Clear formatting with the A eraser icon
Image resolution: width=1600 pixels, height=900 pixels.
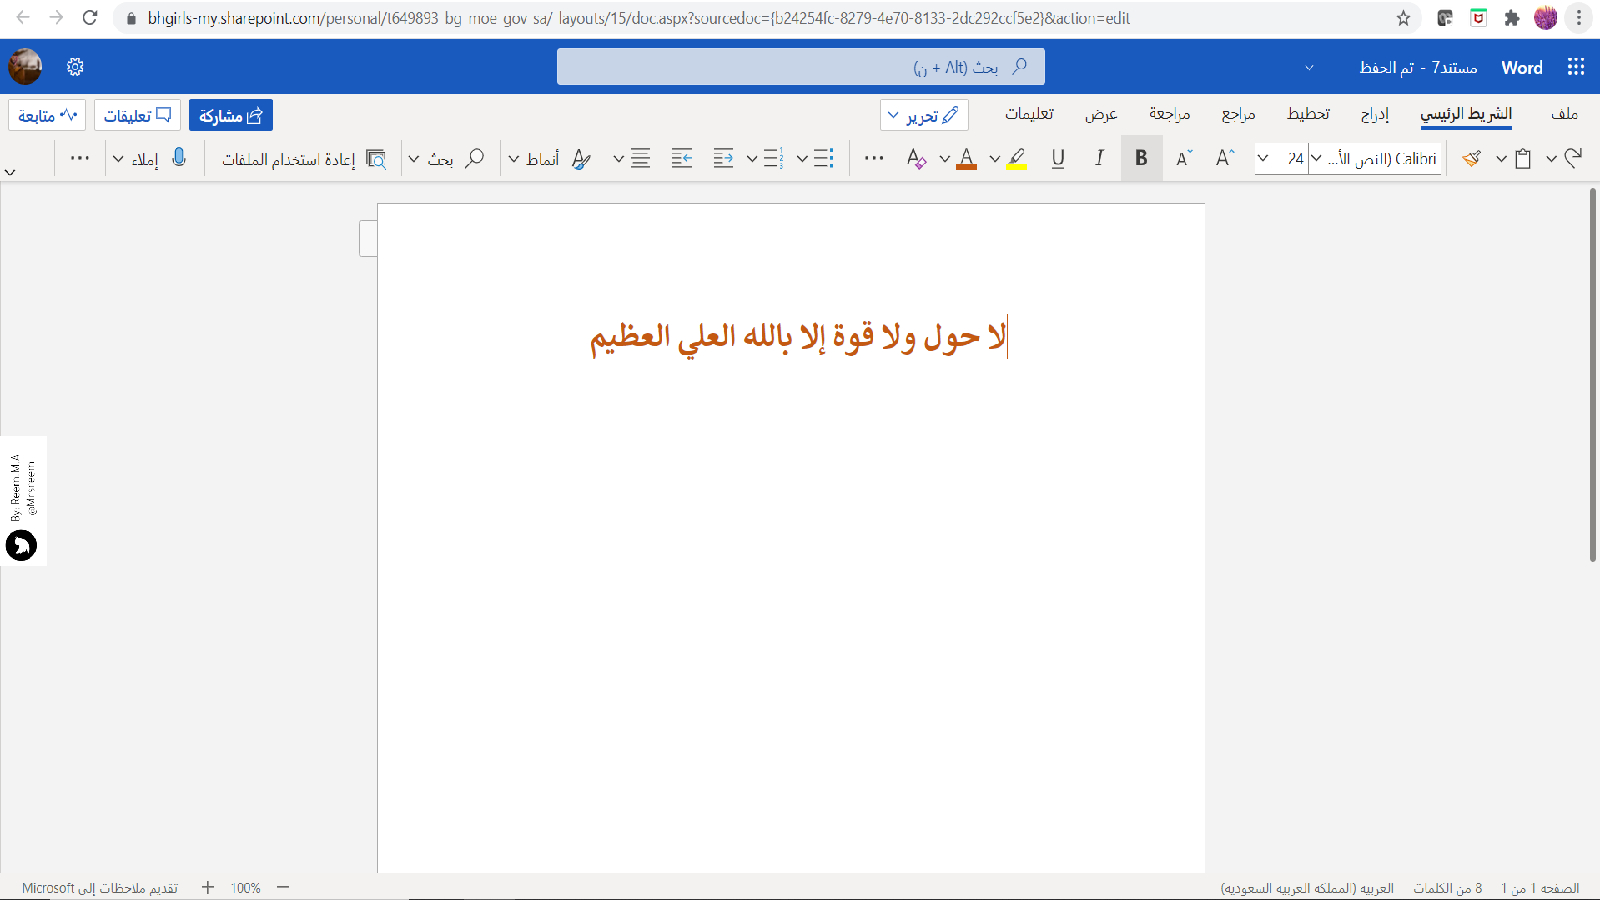[916, 158]
